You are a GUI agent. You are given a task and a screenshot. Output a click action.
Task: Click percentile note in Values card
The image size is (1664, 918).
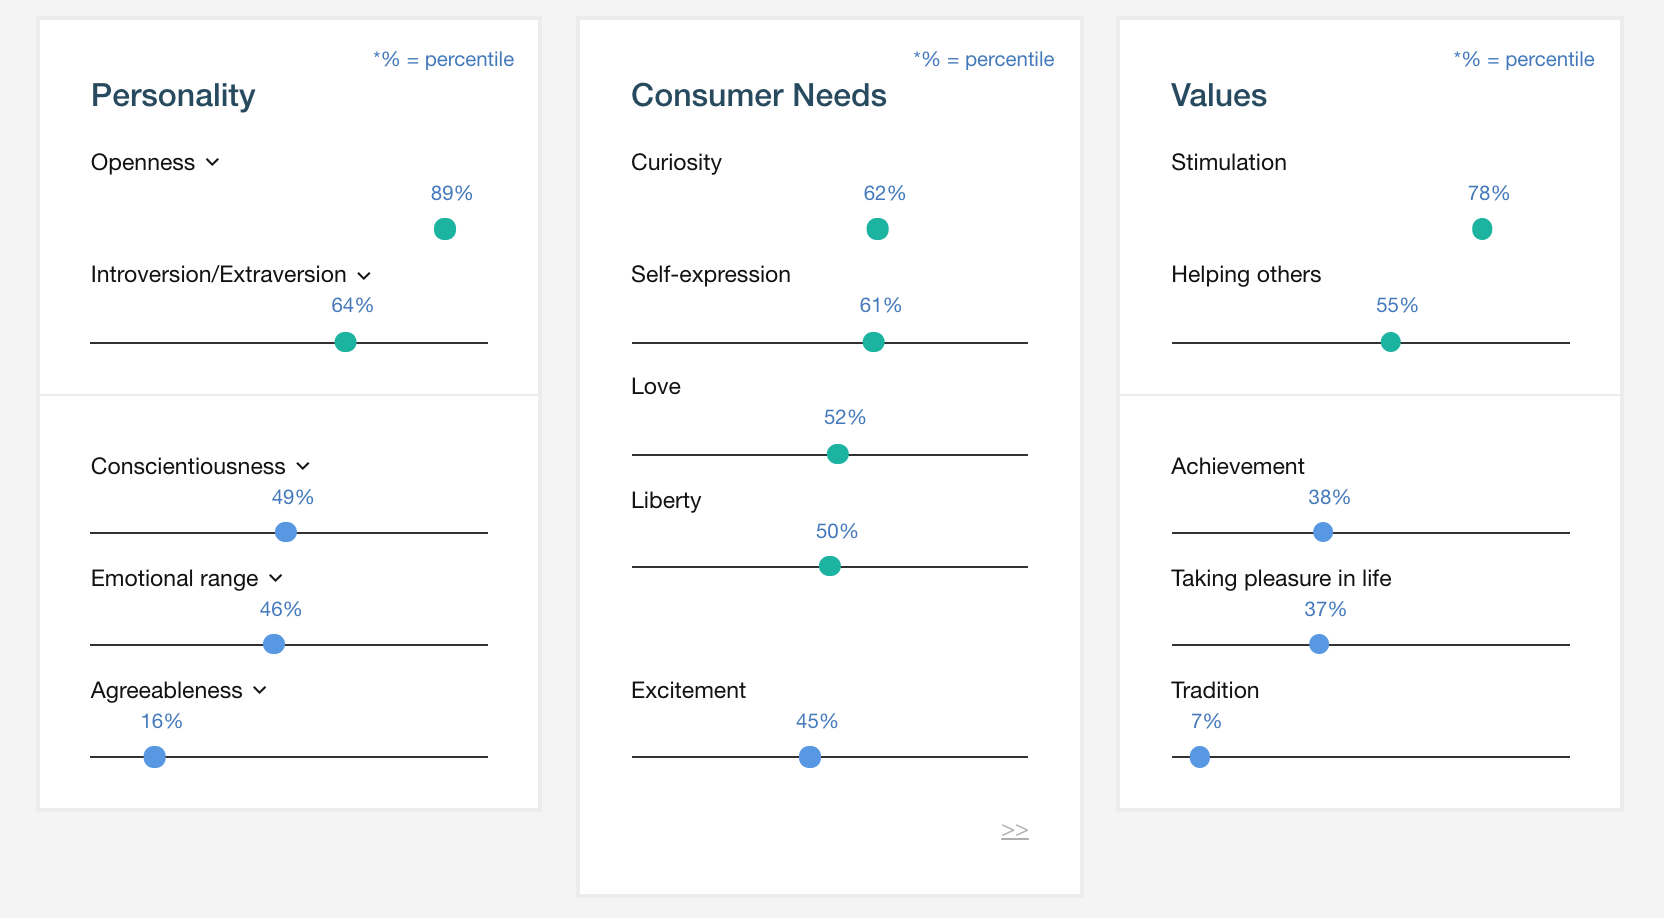1524,59
